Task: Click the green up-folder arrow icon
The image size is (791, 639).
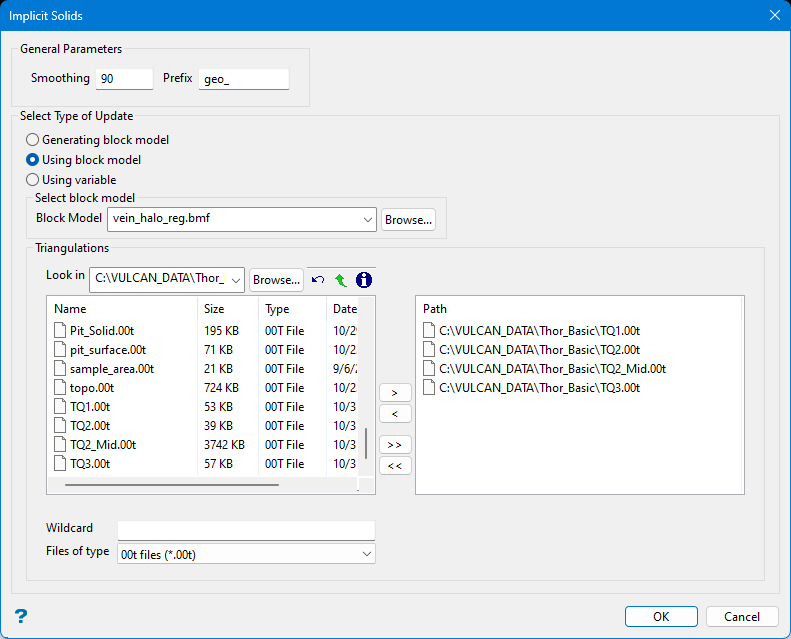Action: pyautogui.click(x=341, y=280)
